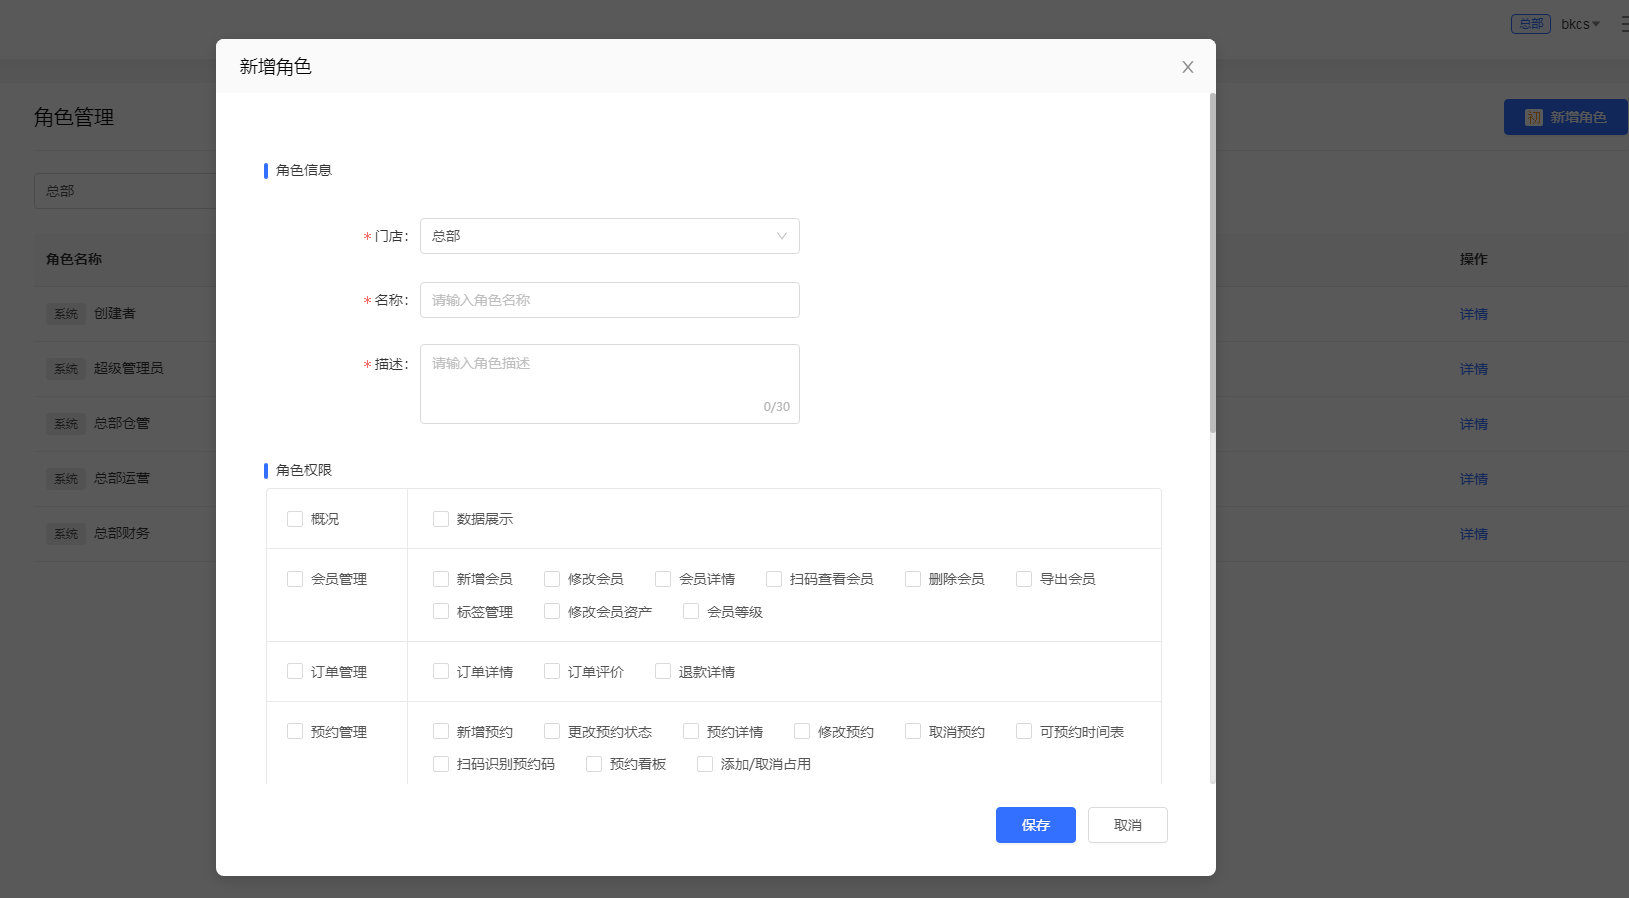
Task: Click the dialog's vertical scrollbar
Action: 1213,263
